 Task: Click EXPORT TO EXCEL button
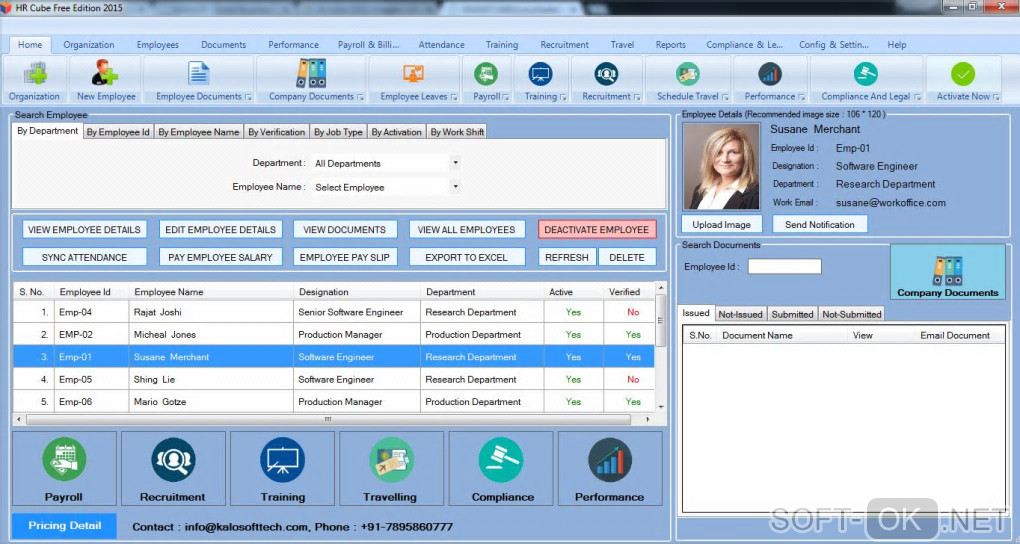(466, 257)
